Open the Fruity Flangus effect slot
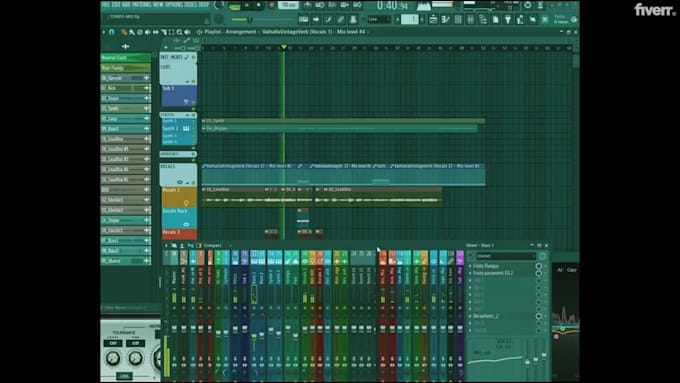The image size is (680, 383). [486, 266]
